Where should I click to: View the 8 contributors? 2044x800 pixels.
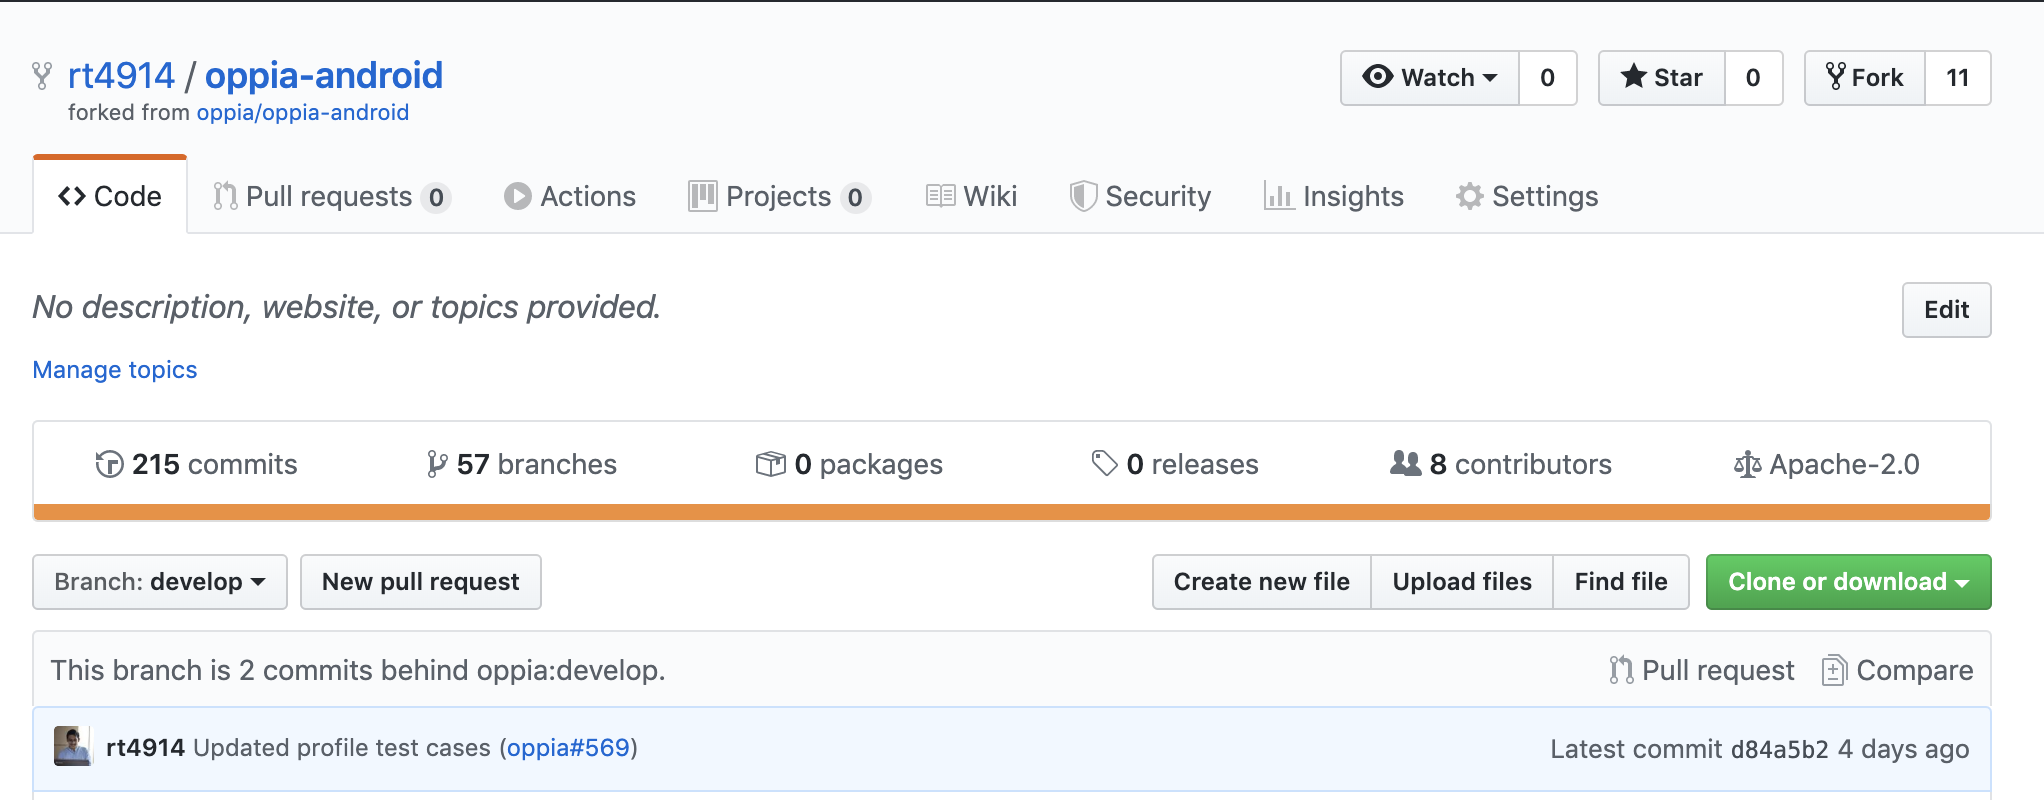1501,464
